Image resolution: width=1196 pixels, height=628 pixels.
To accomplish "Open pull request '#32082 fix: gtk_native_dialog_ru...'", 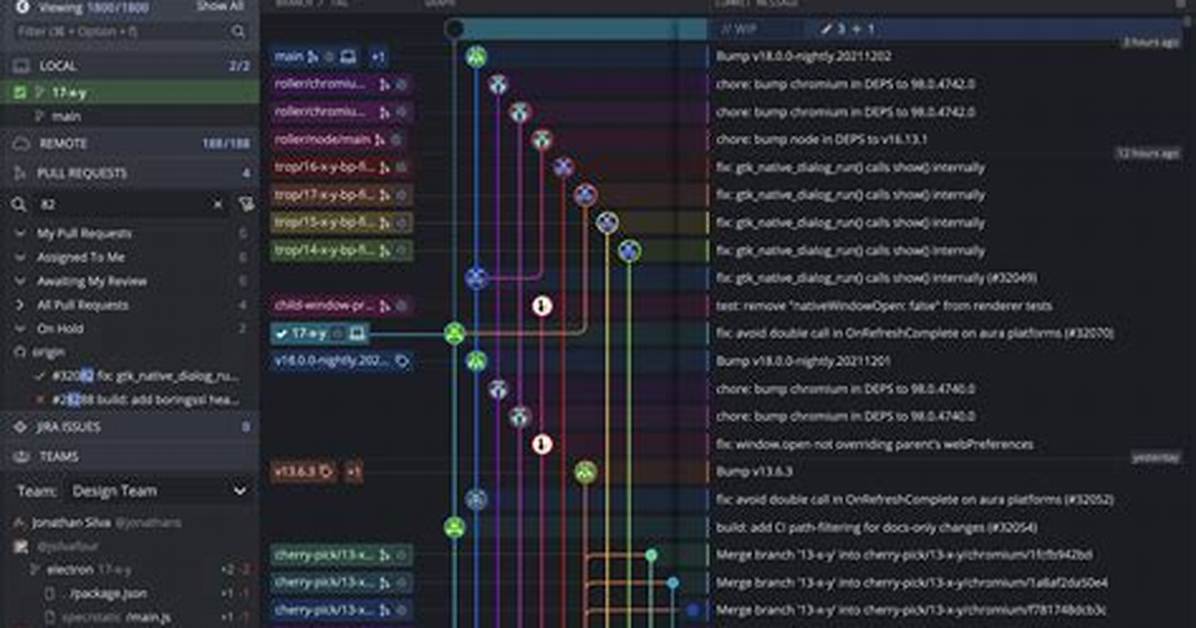I will pos(144,376).
